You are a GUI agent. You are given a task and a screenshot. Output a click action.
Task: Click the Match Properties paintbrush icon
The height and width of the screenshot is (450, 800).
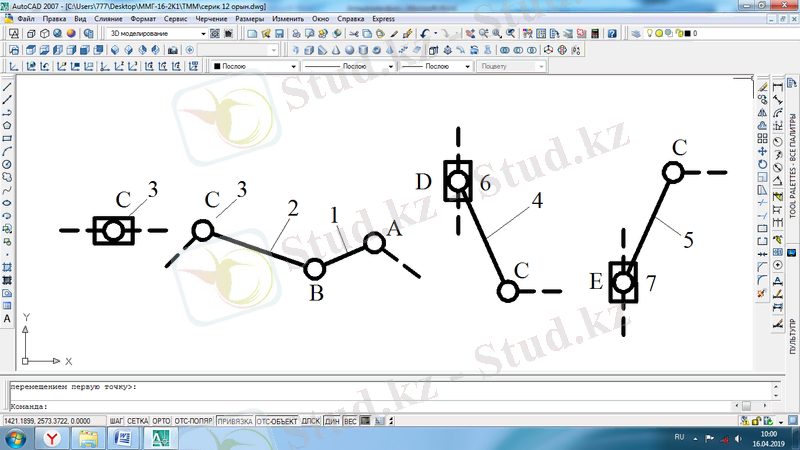coord(394,34)
